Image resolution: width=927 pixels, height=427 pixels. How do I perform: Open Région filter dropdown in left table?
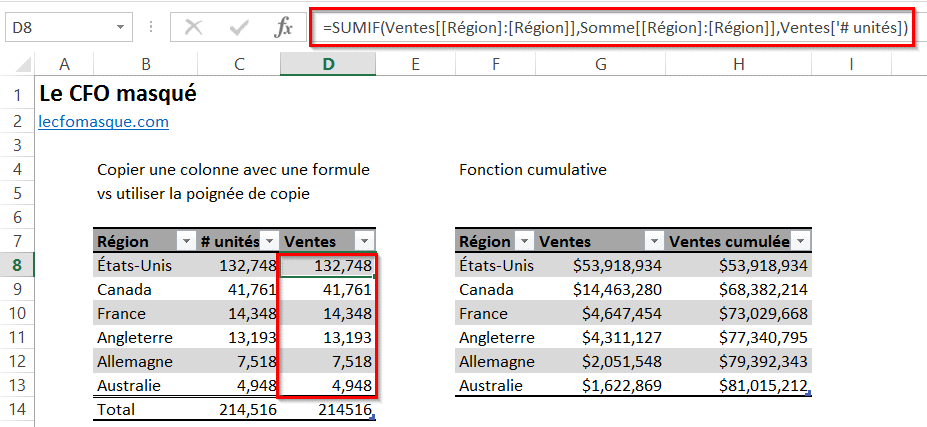pos(185,241)
